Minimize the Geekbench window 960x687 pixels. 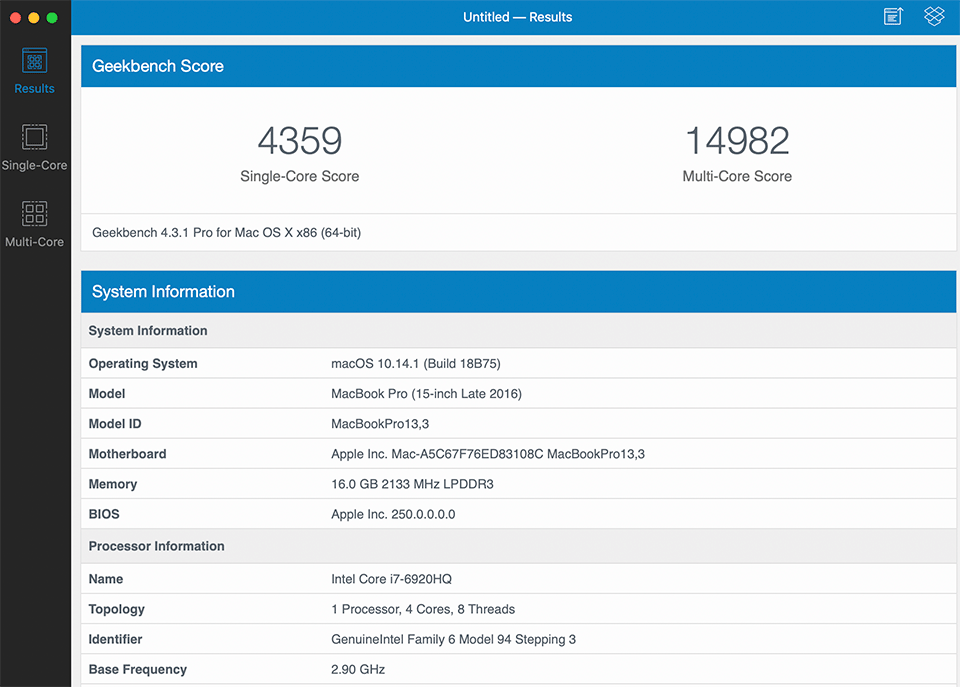[x=34, y=18]
